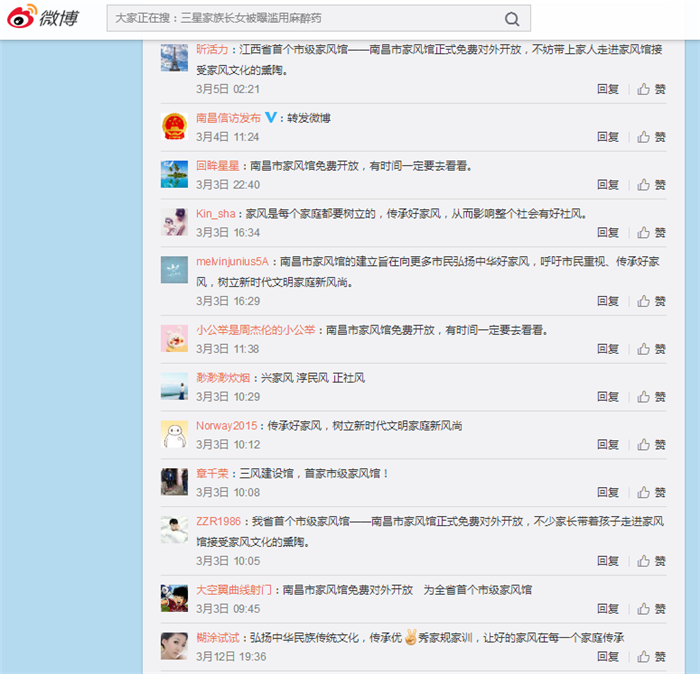Reply to 澎渤澎欢烟's comment

pyautogui.click(x=607, y=397)
